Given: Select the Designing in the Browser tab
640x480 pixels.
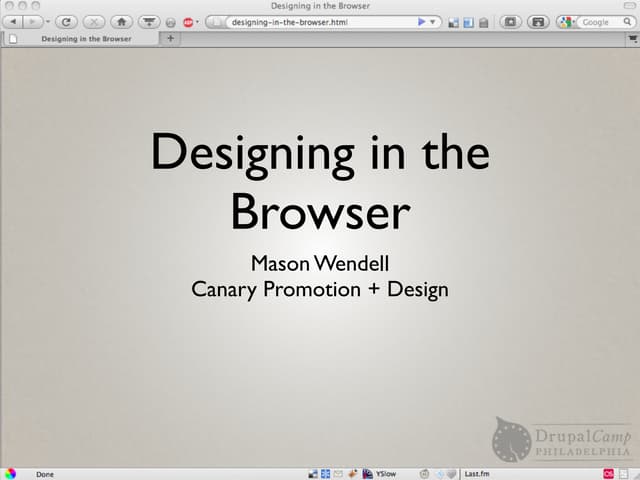Looking at the screenshot, I should [85, 39].
